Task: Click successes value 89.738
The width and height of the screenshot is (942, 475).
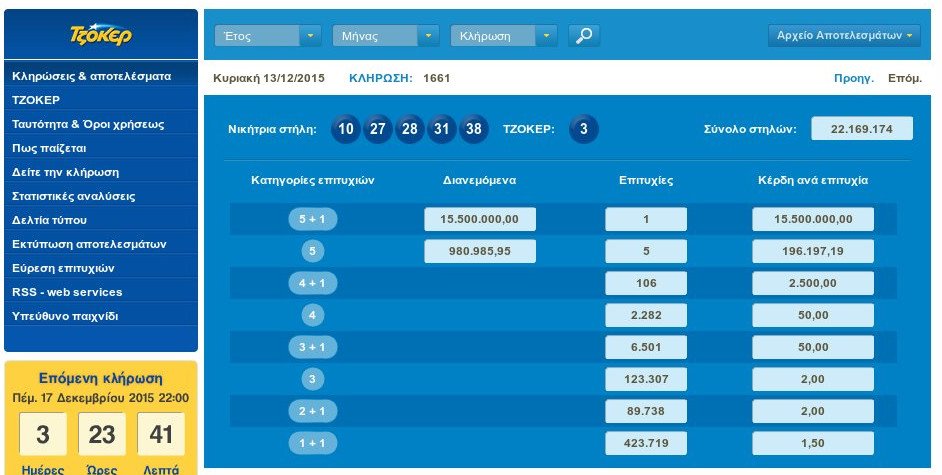Action: 646,411
